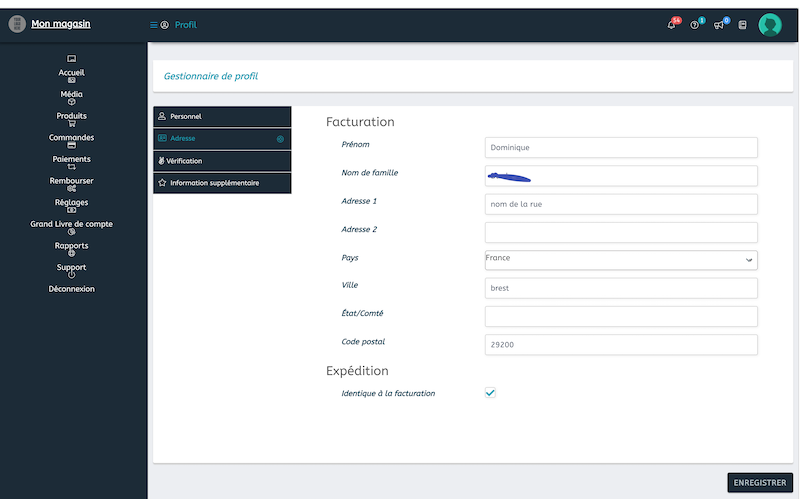Click the Expédition section heading

click(357, 371)
